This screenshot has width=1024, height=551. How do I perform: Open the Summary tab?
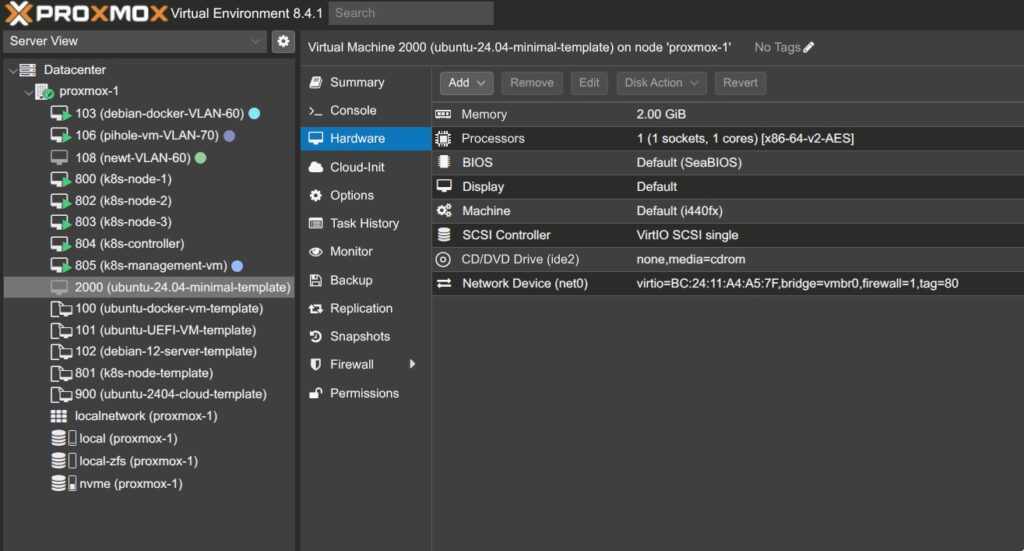pyautogui.click(x=366, y=82)
